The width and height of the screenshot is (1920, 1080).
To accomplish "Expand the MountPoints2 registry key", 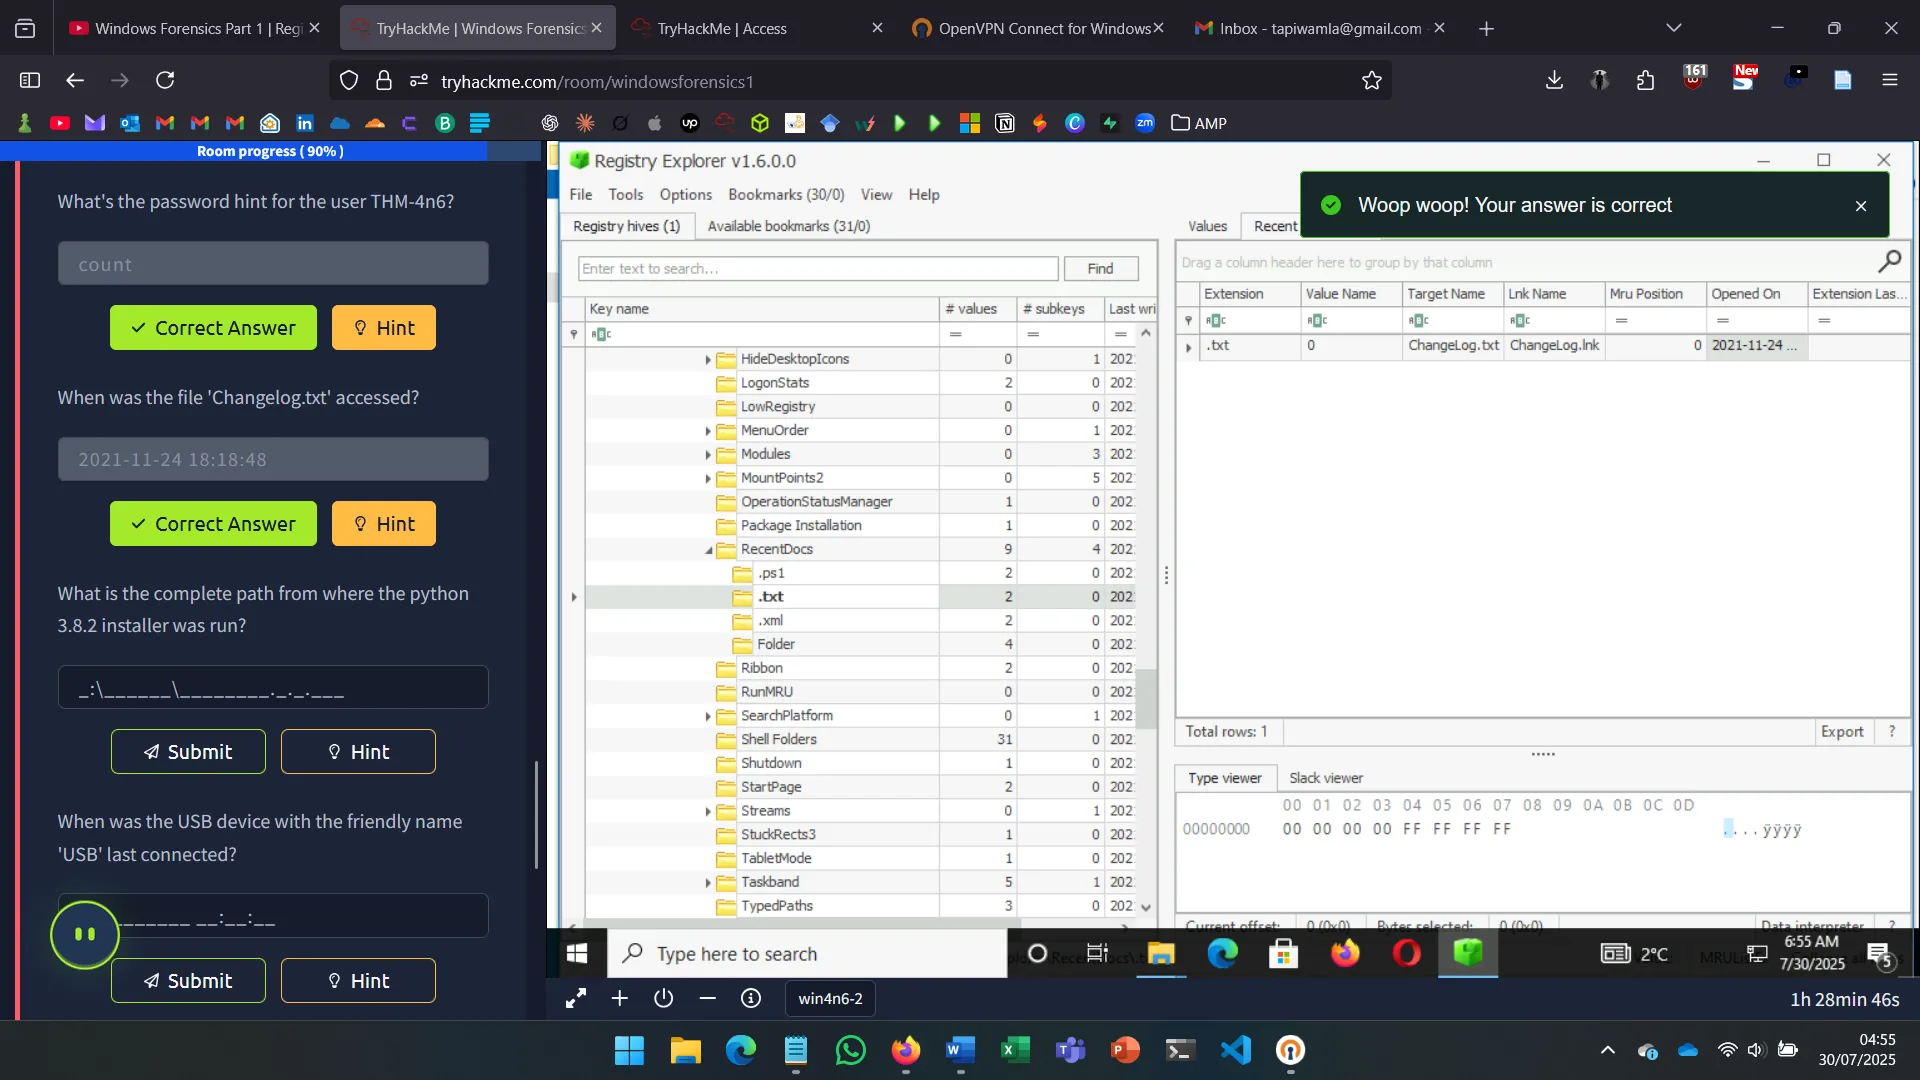I will coord(708,479).
